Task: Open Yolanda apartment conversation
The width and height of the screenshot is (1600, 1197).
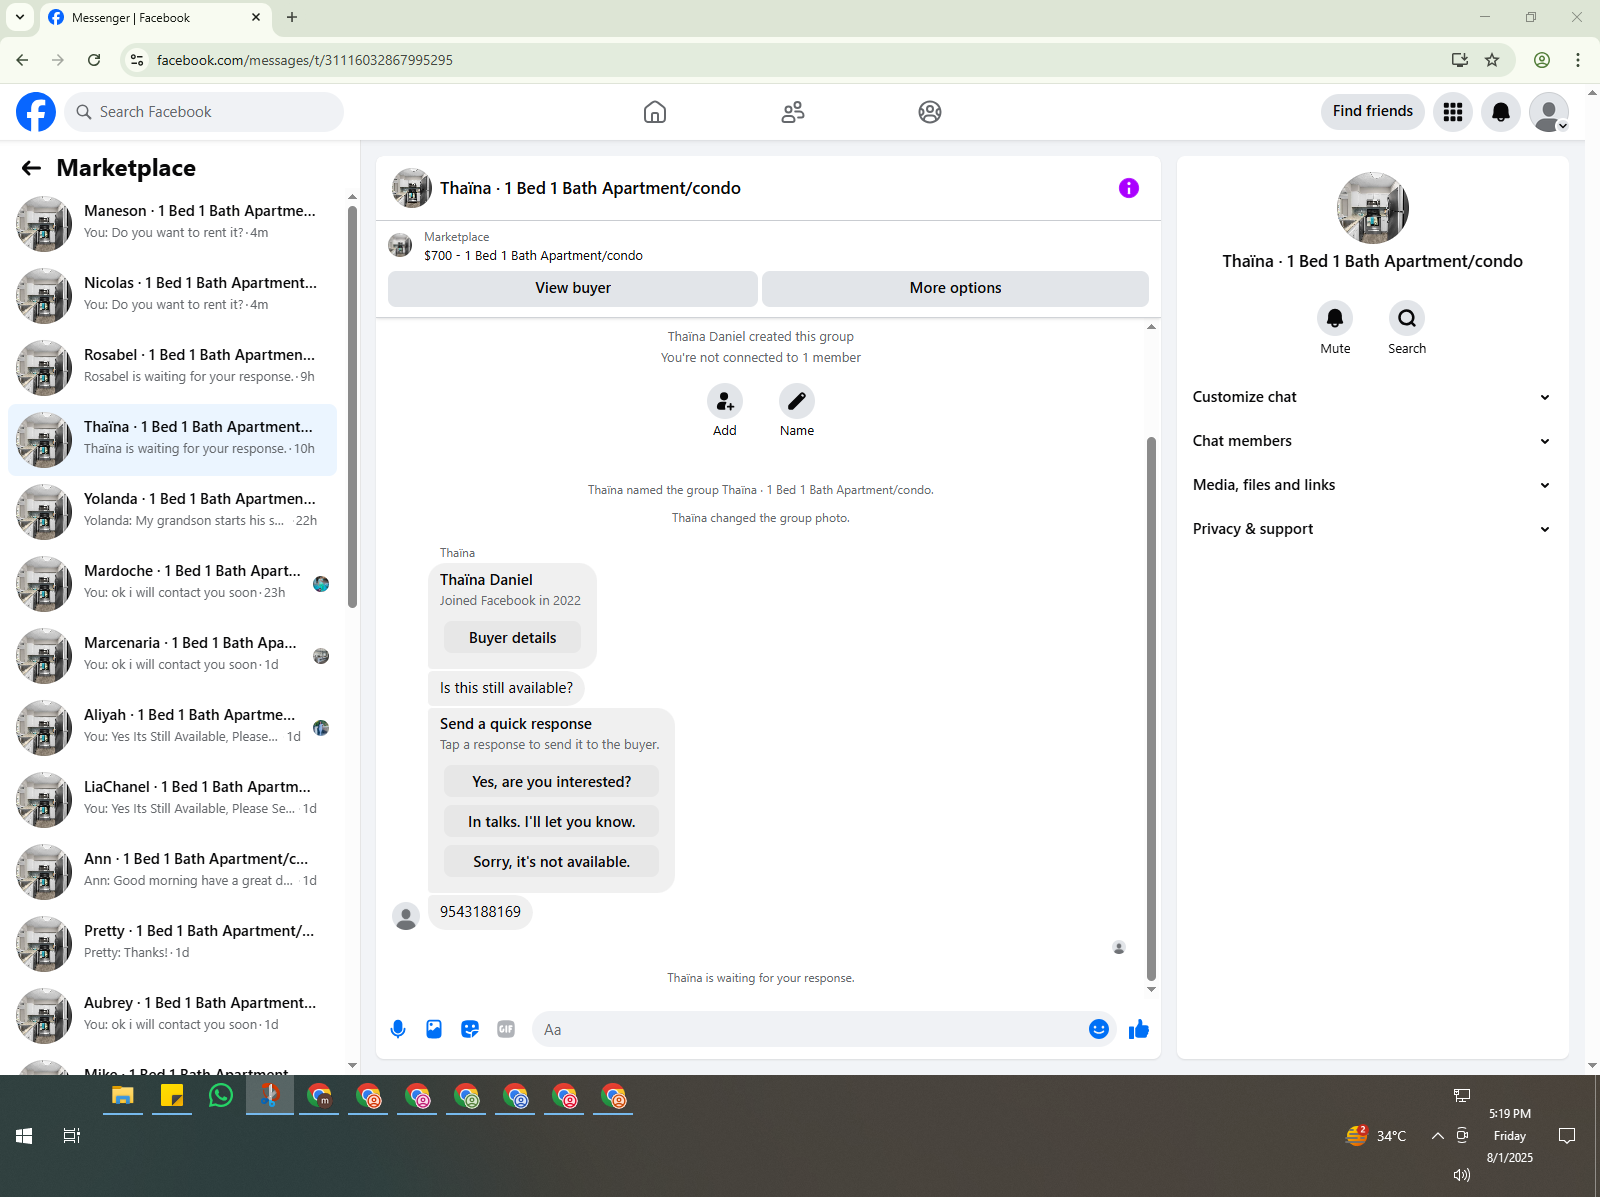Action: (x=172, y=512)
